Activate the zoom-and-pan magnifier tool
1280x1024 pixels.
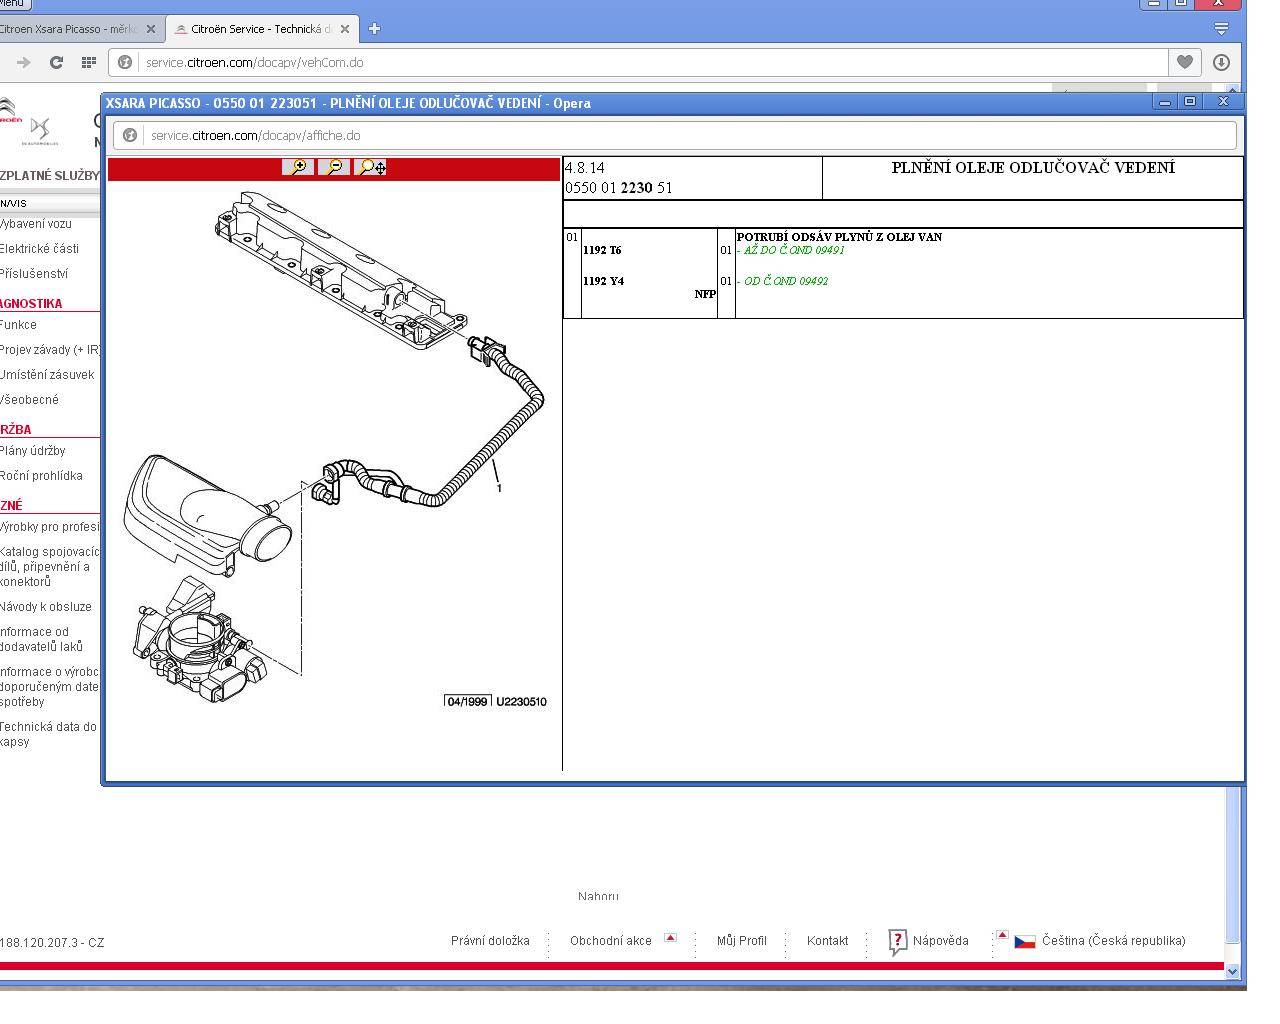coord(371,167)
